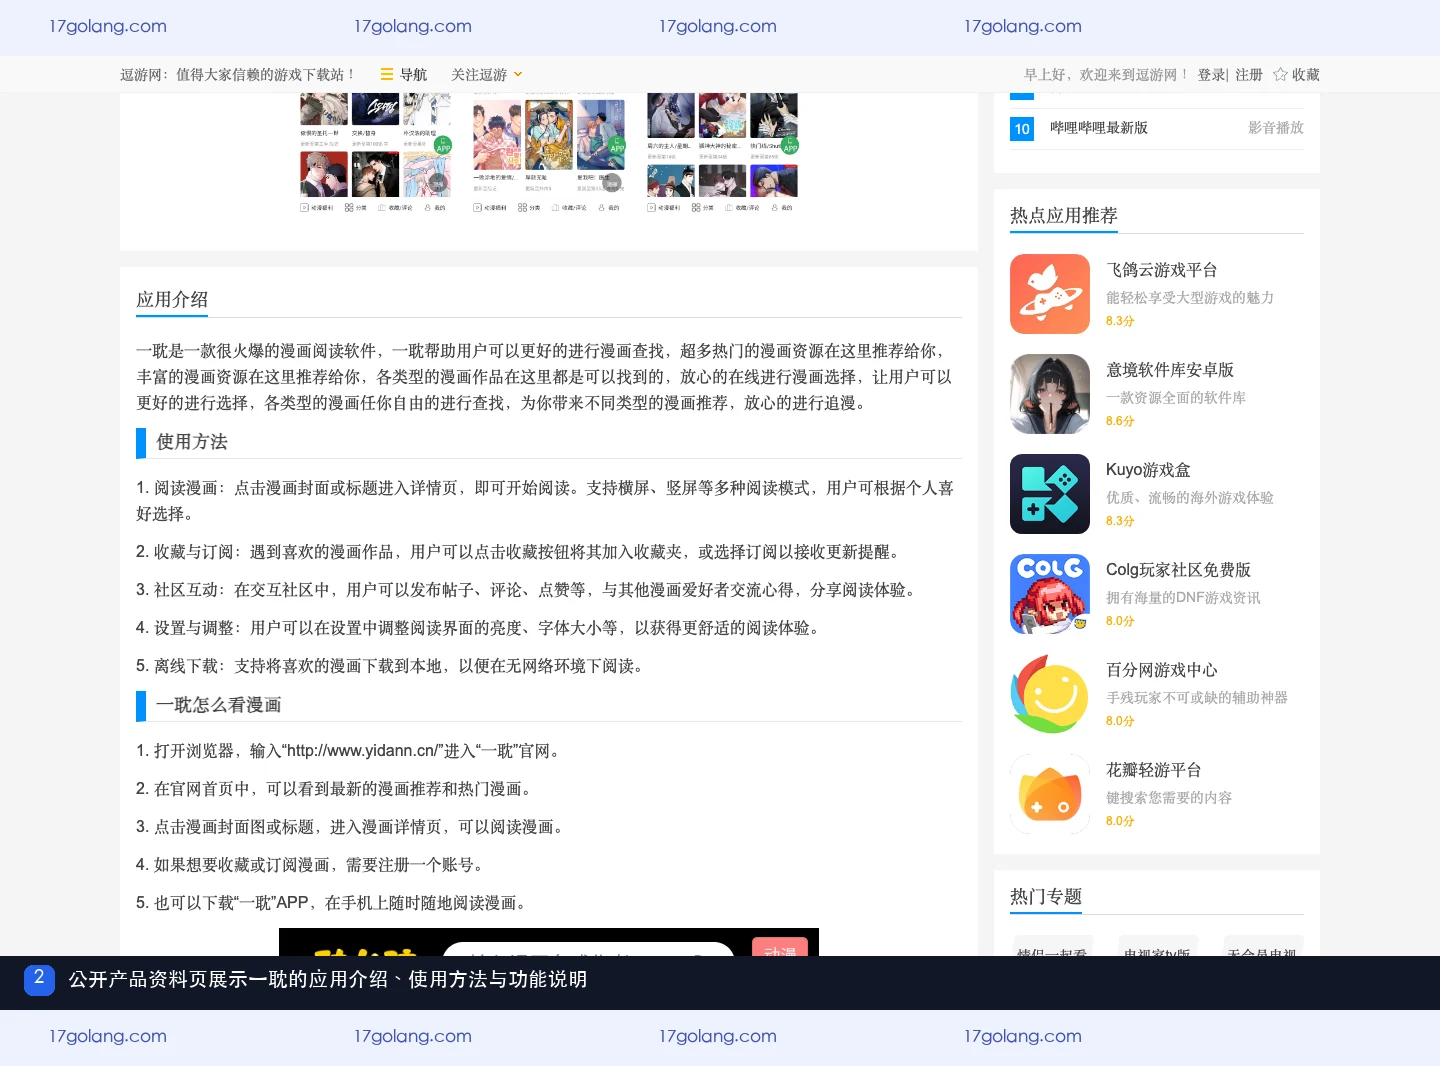Click line '4. 如果想要收藏或订阅漫画'
Image resolution: width=1440 pixels, height=1066 pixels.
point(313,865)
